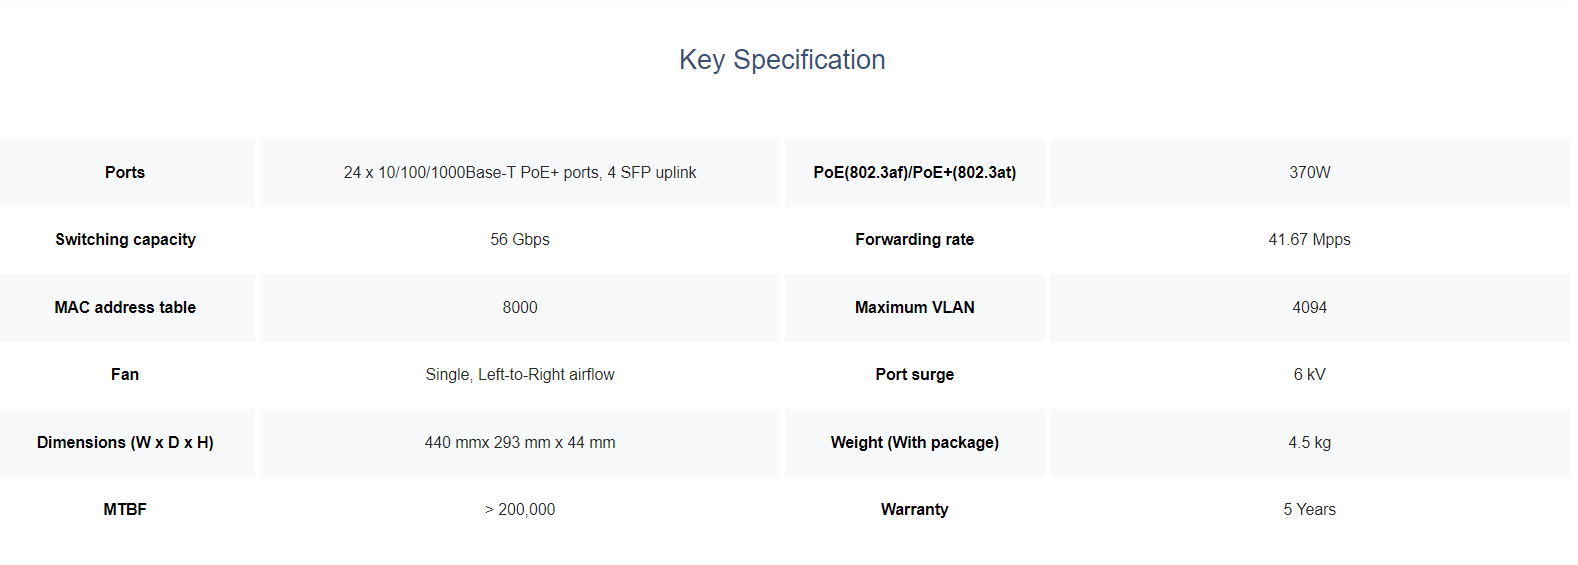
Task: Select the Forwarding rate label
Action: click(915, 240)
